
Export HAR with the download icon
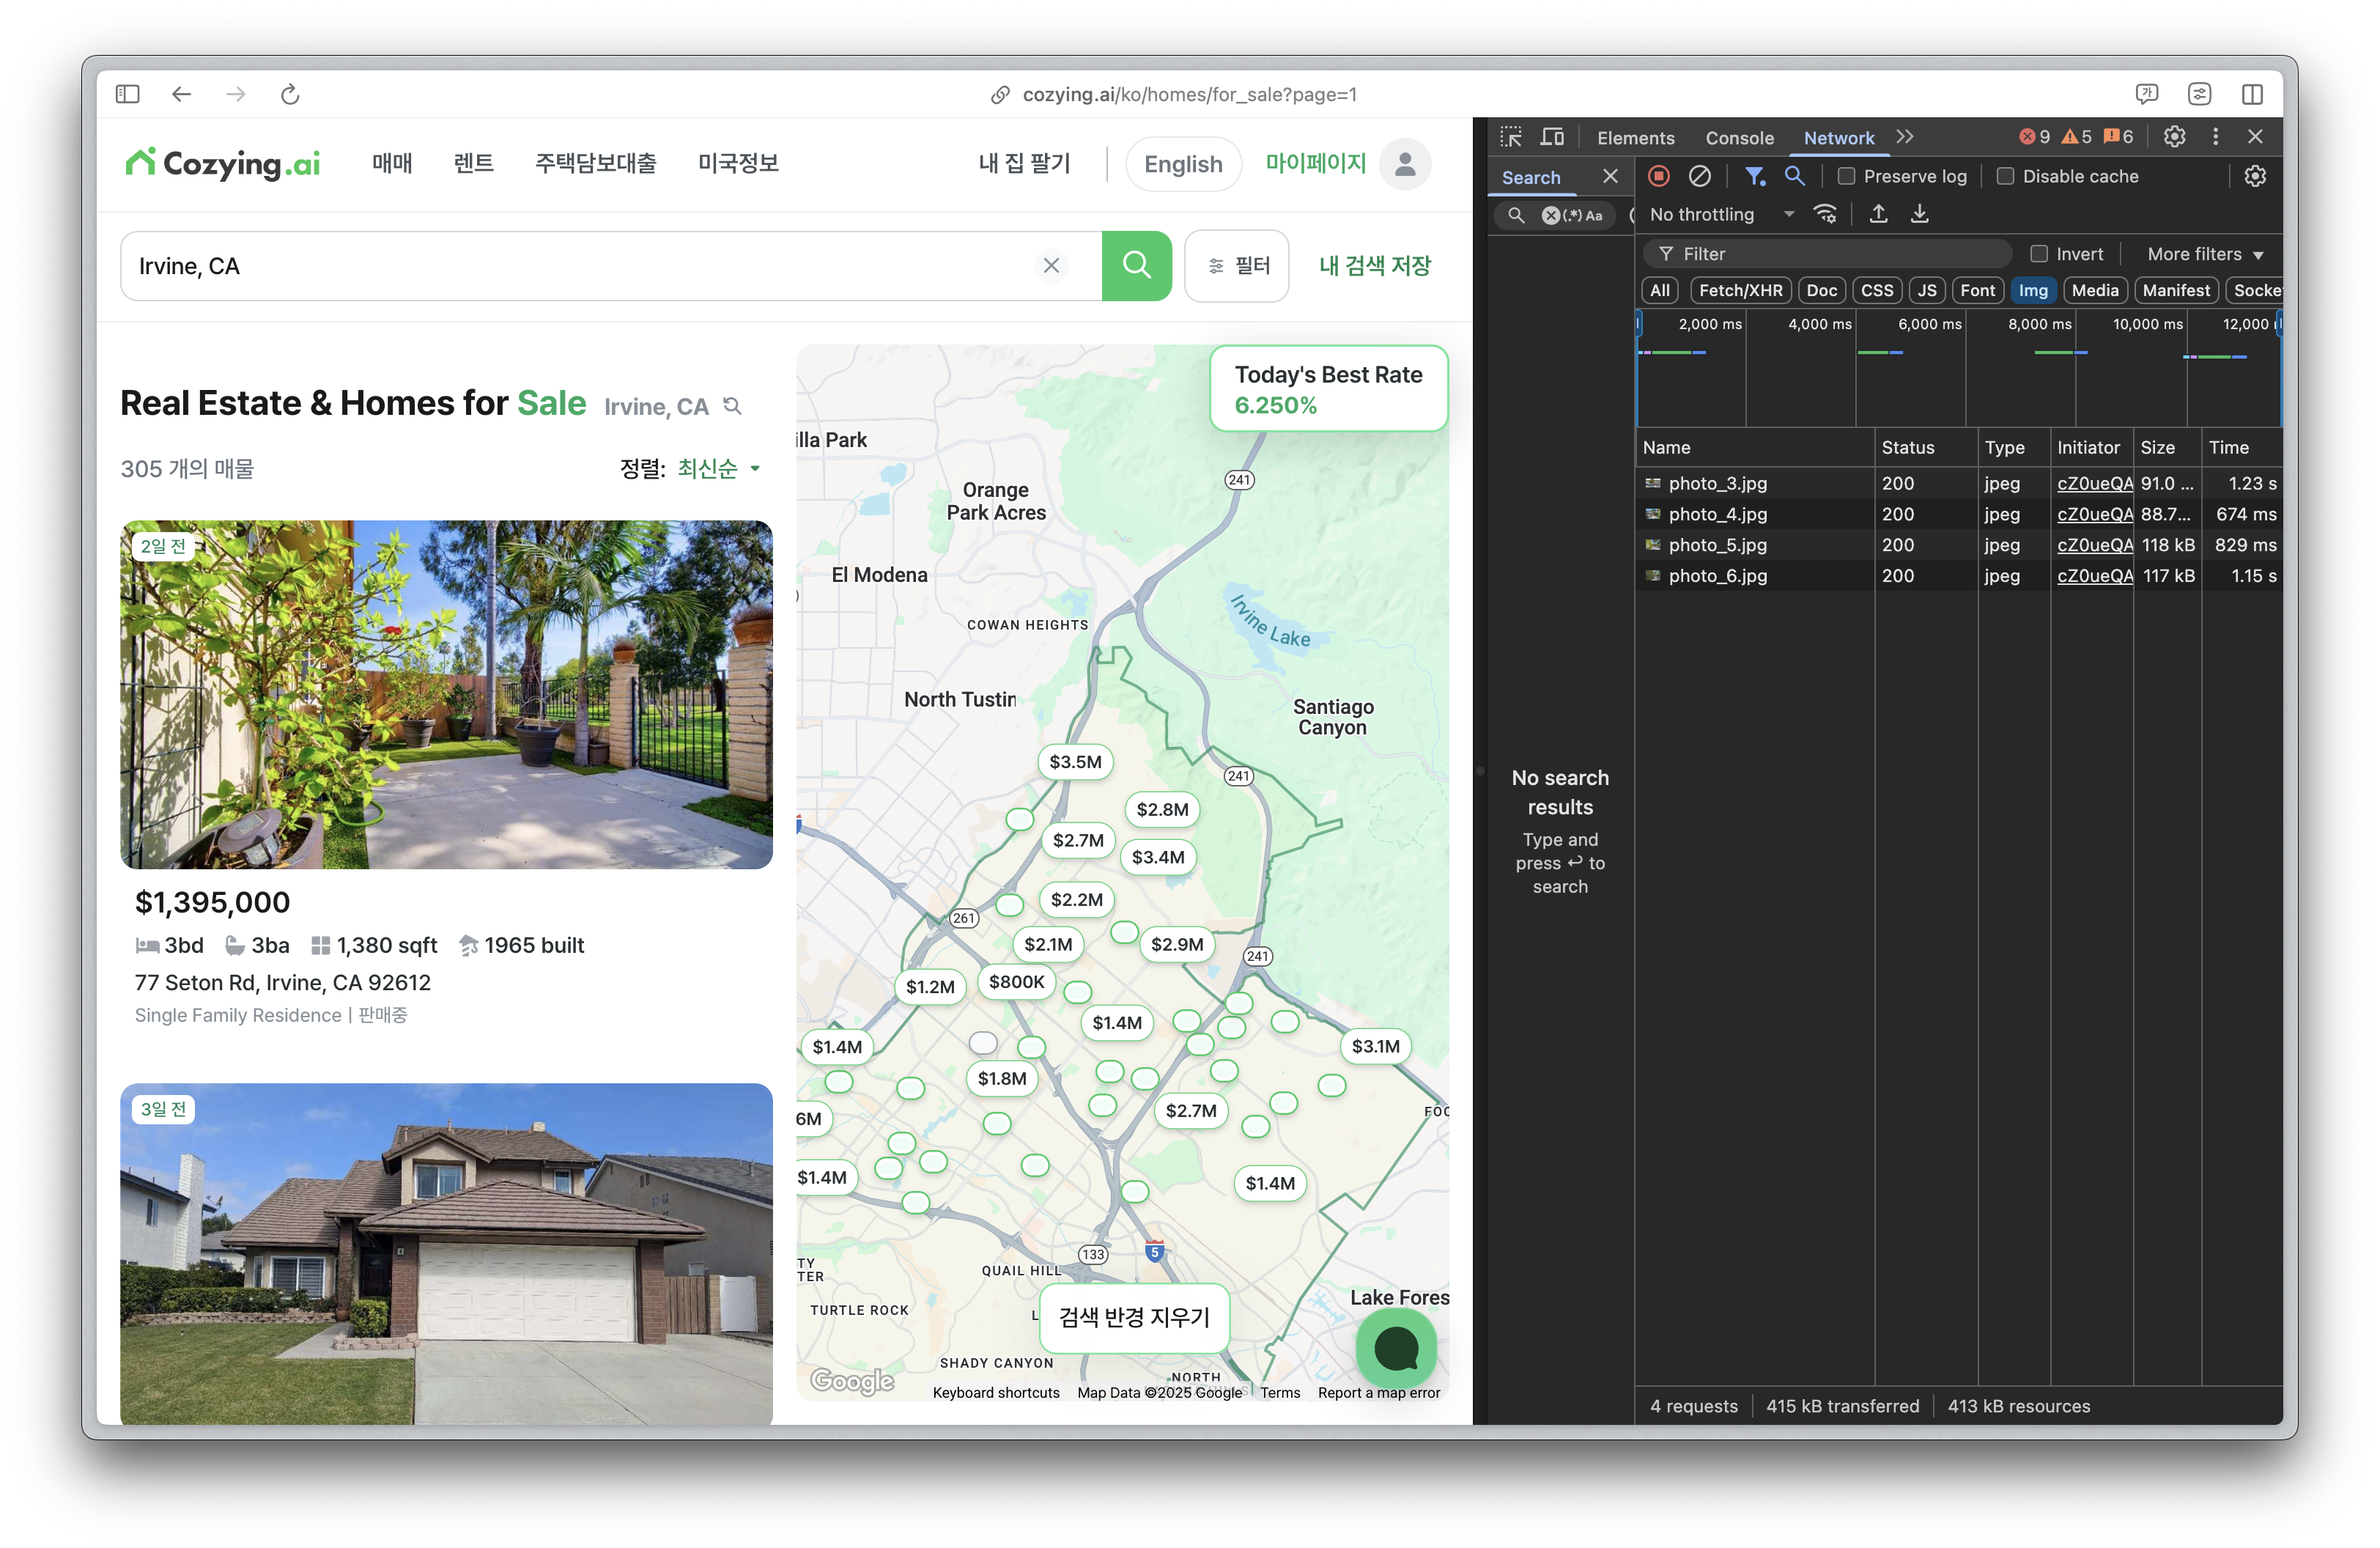(1919, 214)
